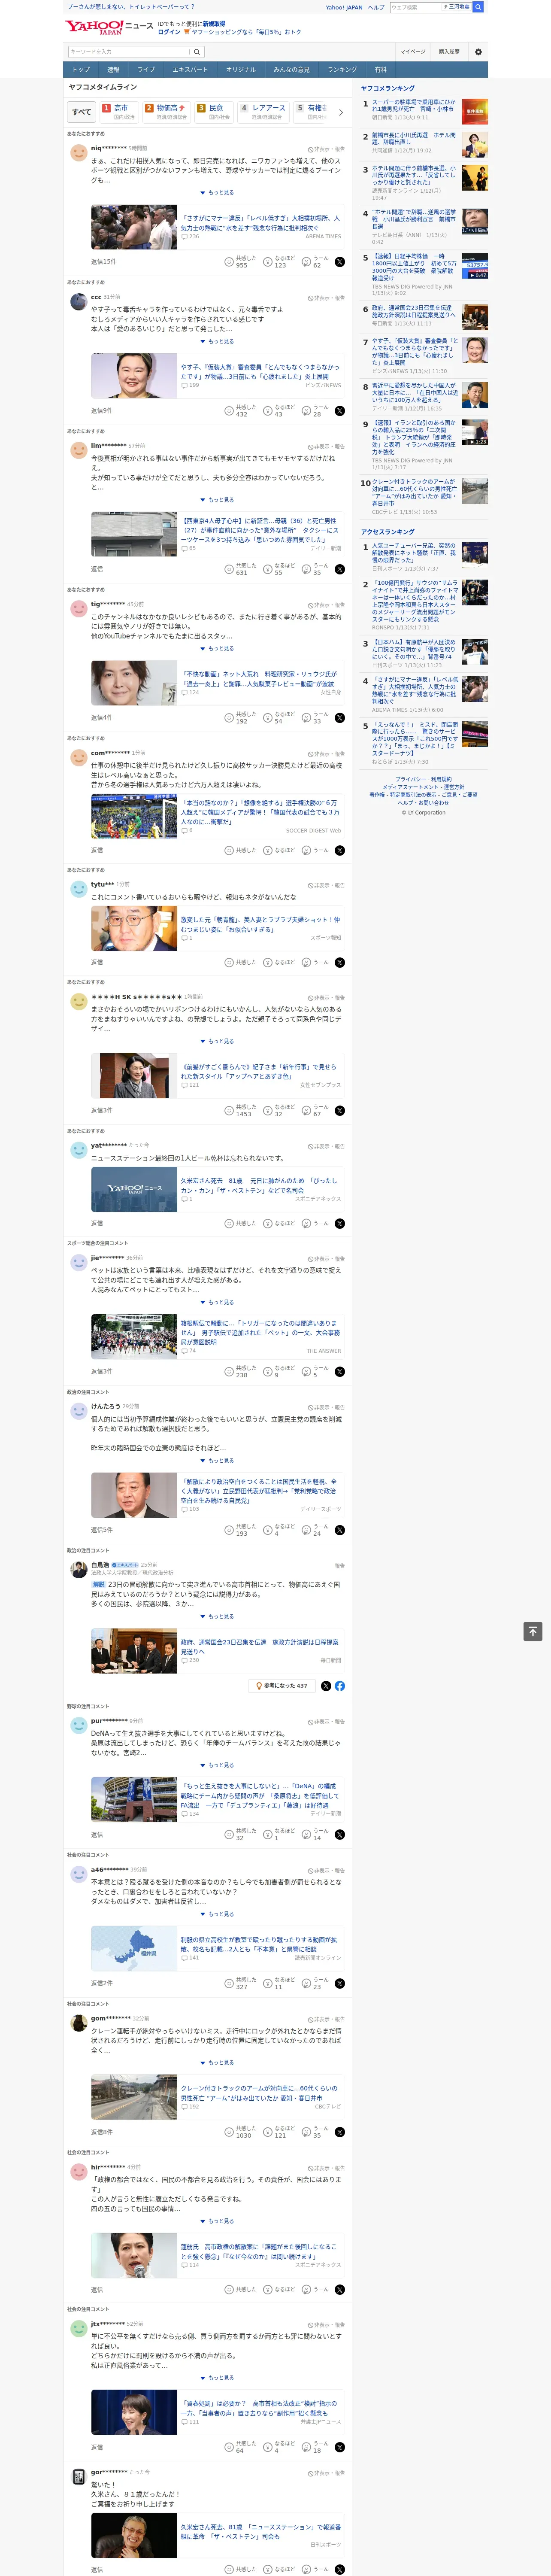Open the オリジナル navigation tab

241,70
